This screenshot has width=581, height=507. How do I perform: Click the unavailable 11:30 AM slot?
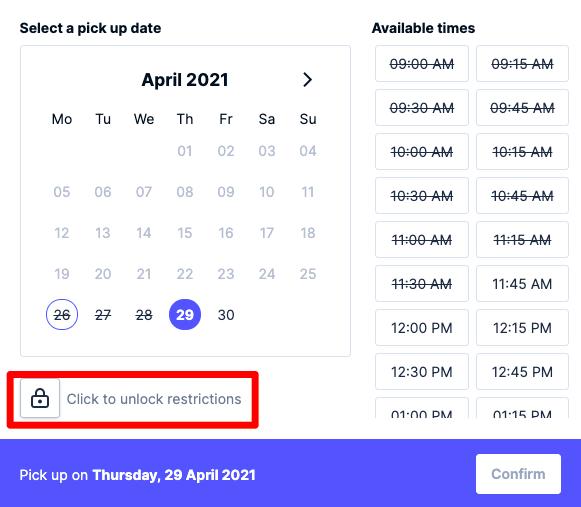click(x=422, y=284)
